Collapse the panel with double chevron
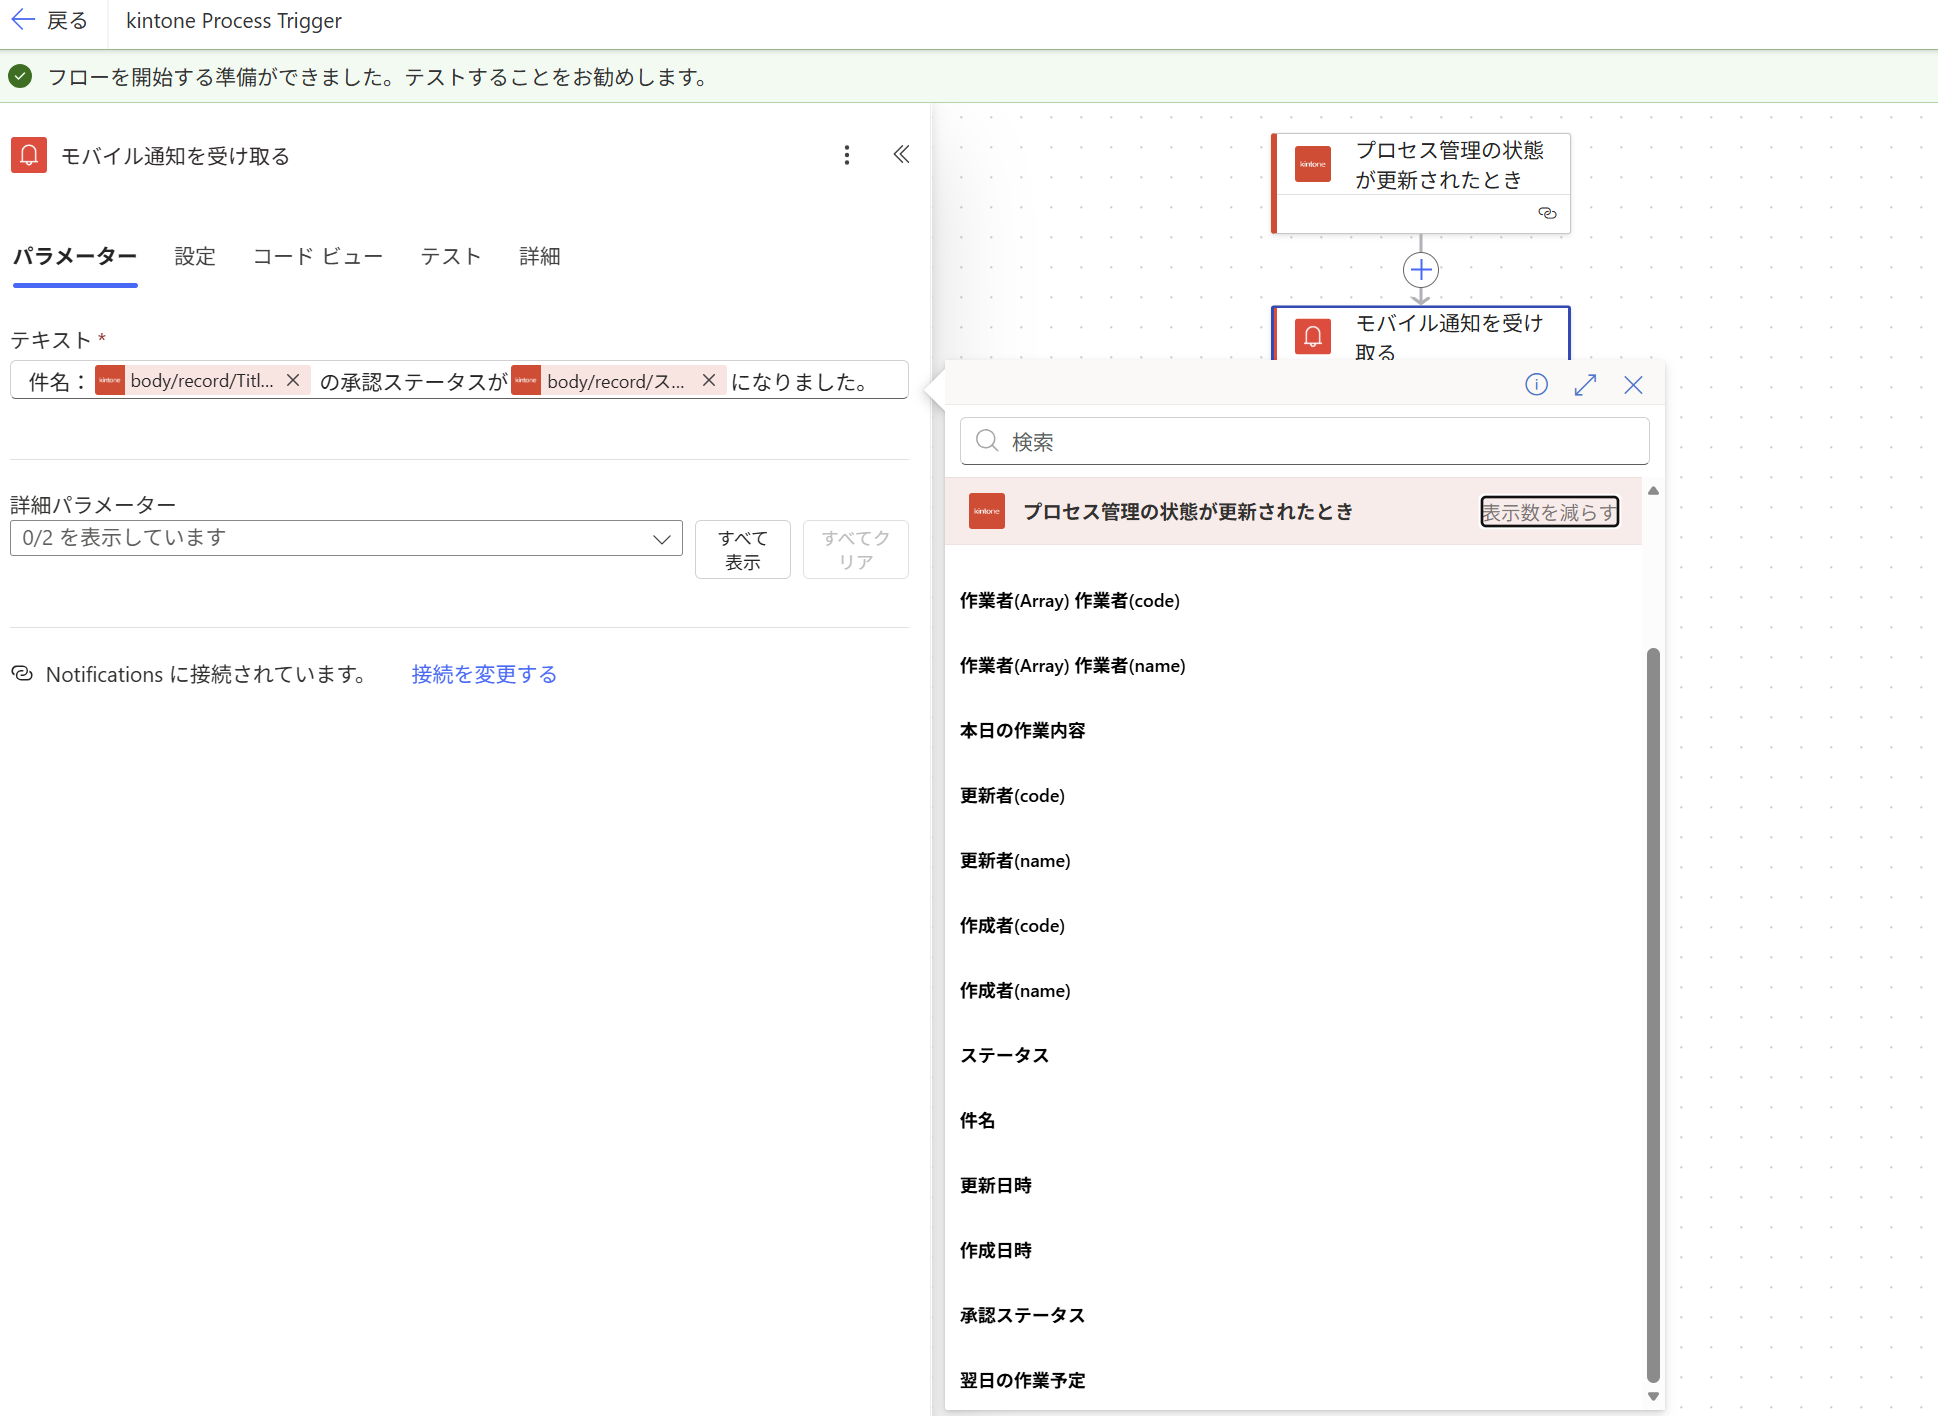Image resolution: width=1938 pixels, height=1416 pixels. pyautogui.click(x=901, y=155)
